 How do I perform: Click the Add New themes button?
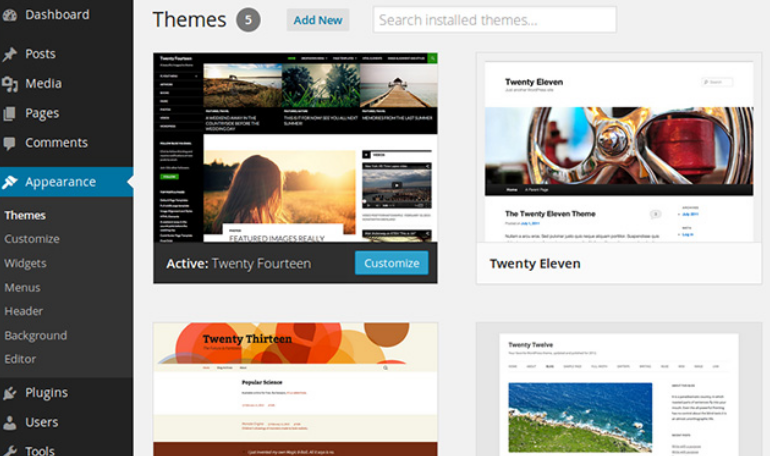318,20
